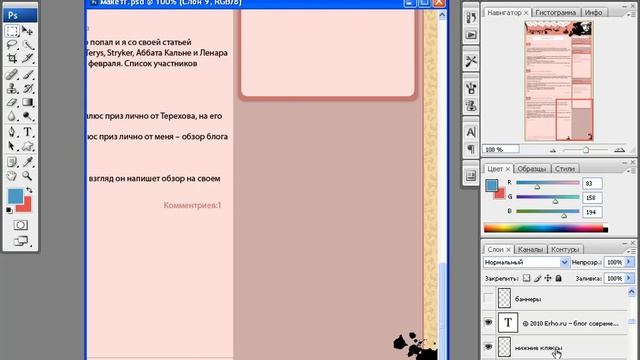Select the Hand tool
Image resolution: width=640 pixels, height=360 pixels.
pyautogui.click(x=12, y=176)
